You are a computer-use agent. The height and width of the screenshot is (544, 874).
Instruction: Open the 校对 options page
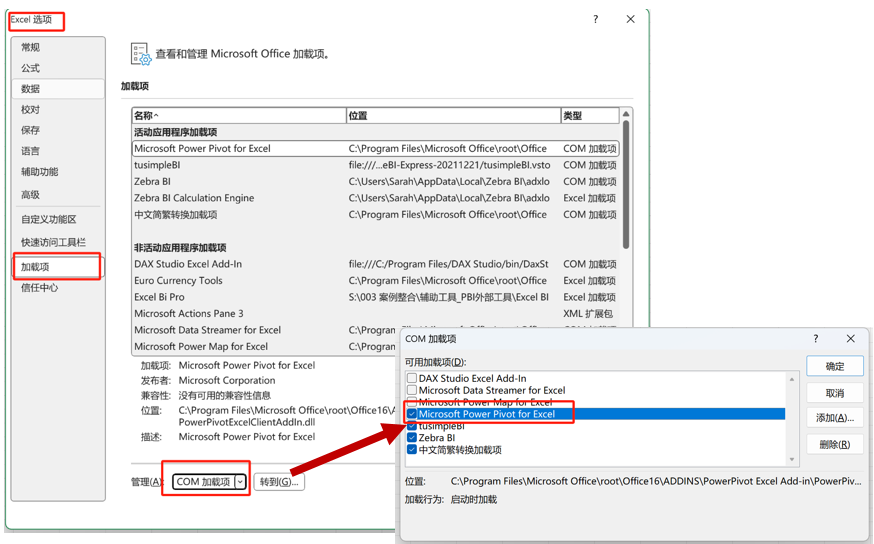[58, 109]
